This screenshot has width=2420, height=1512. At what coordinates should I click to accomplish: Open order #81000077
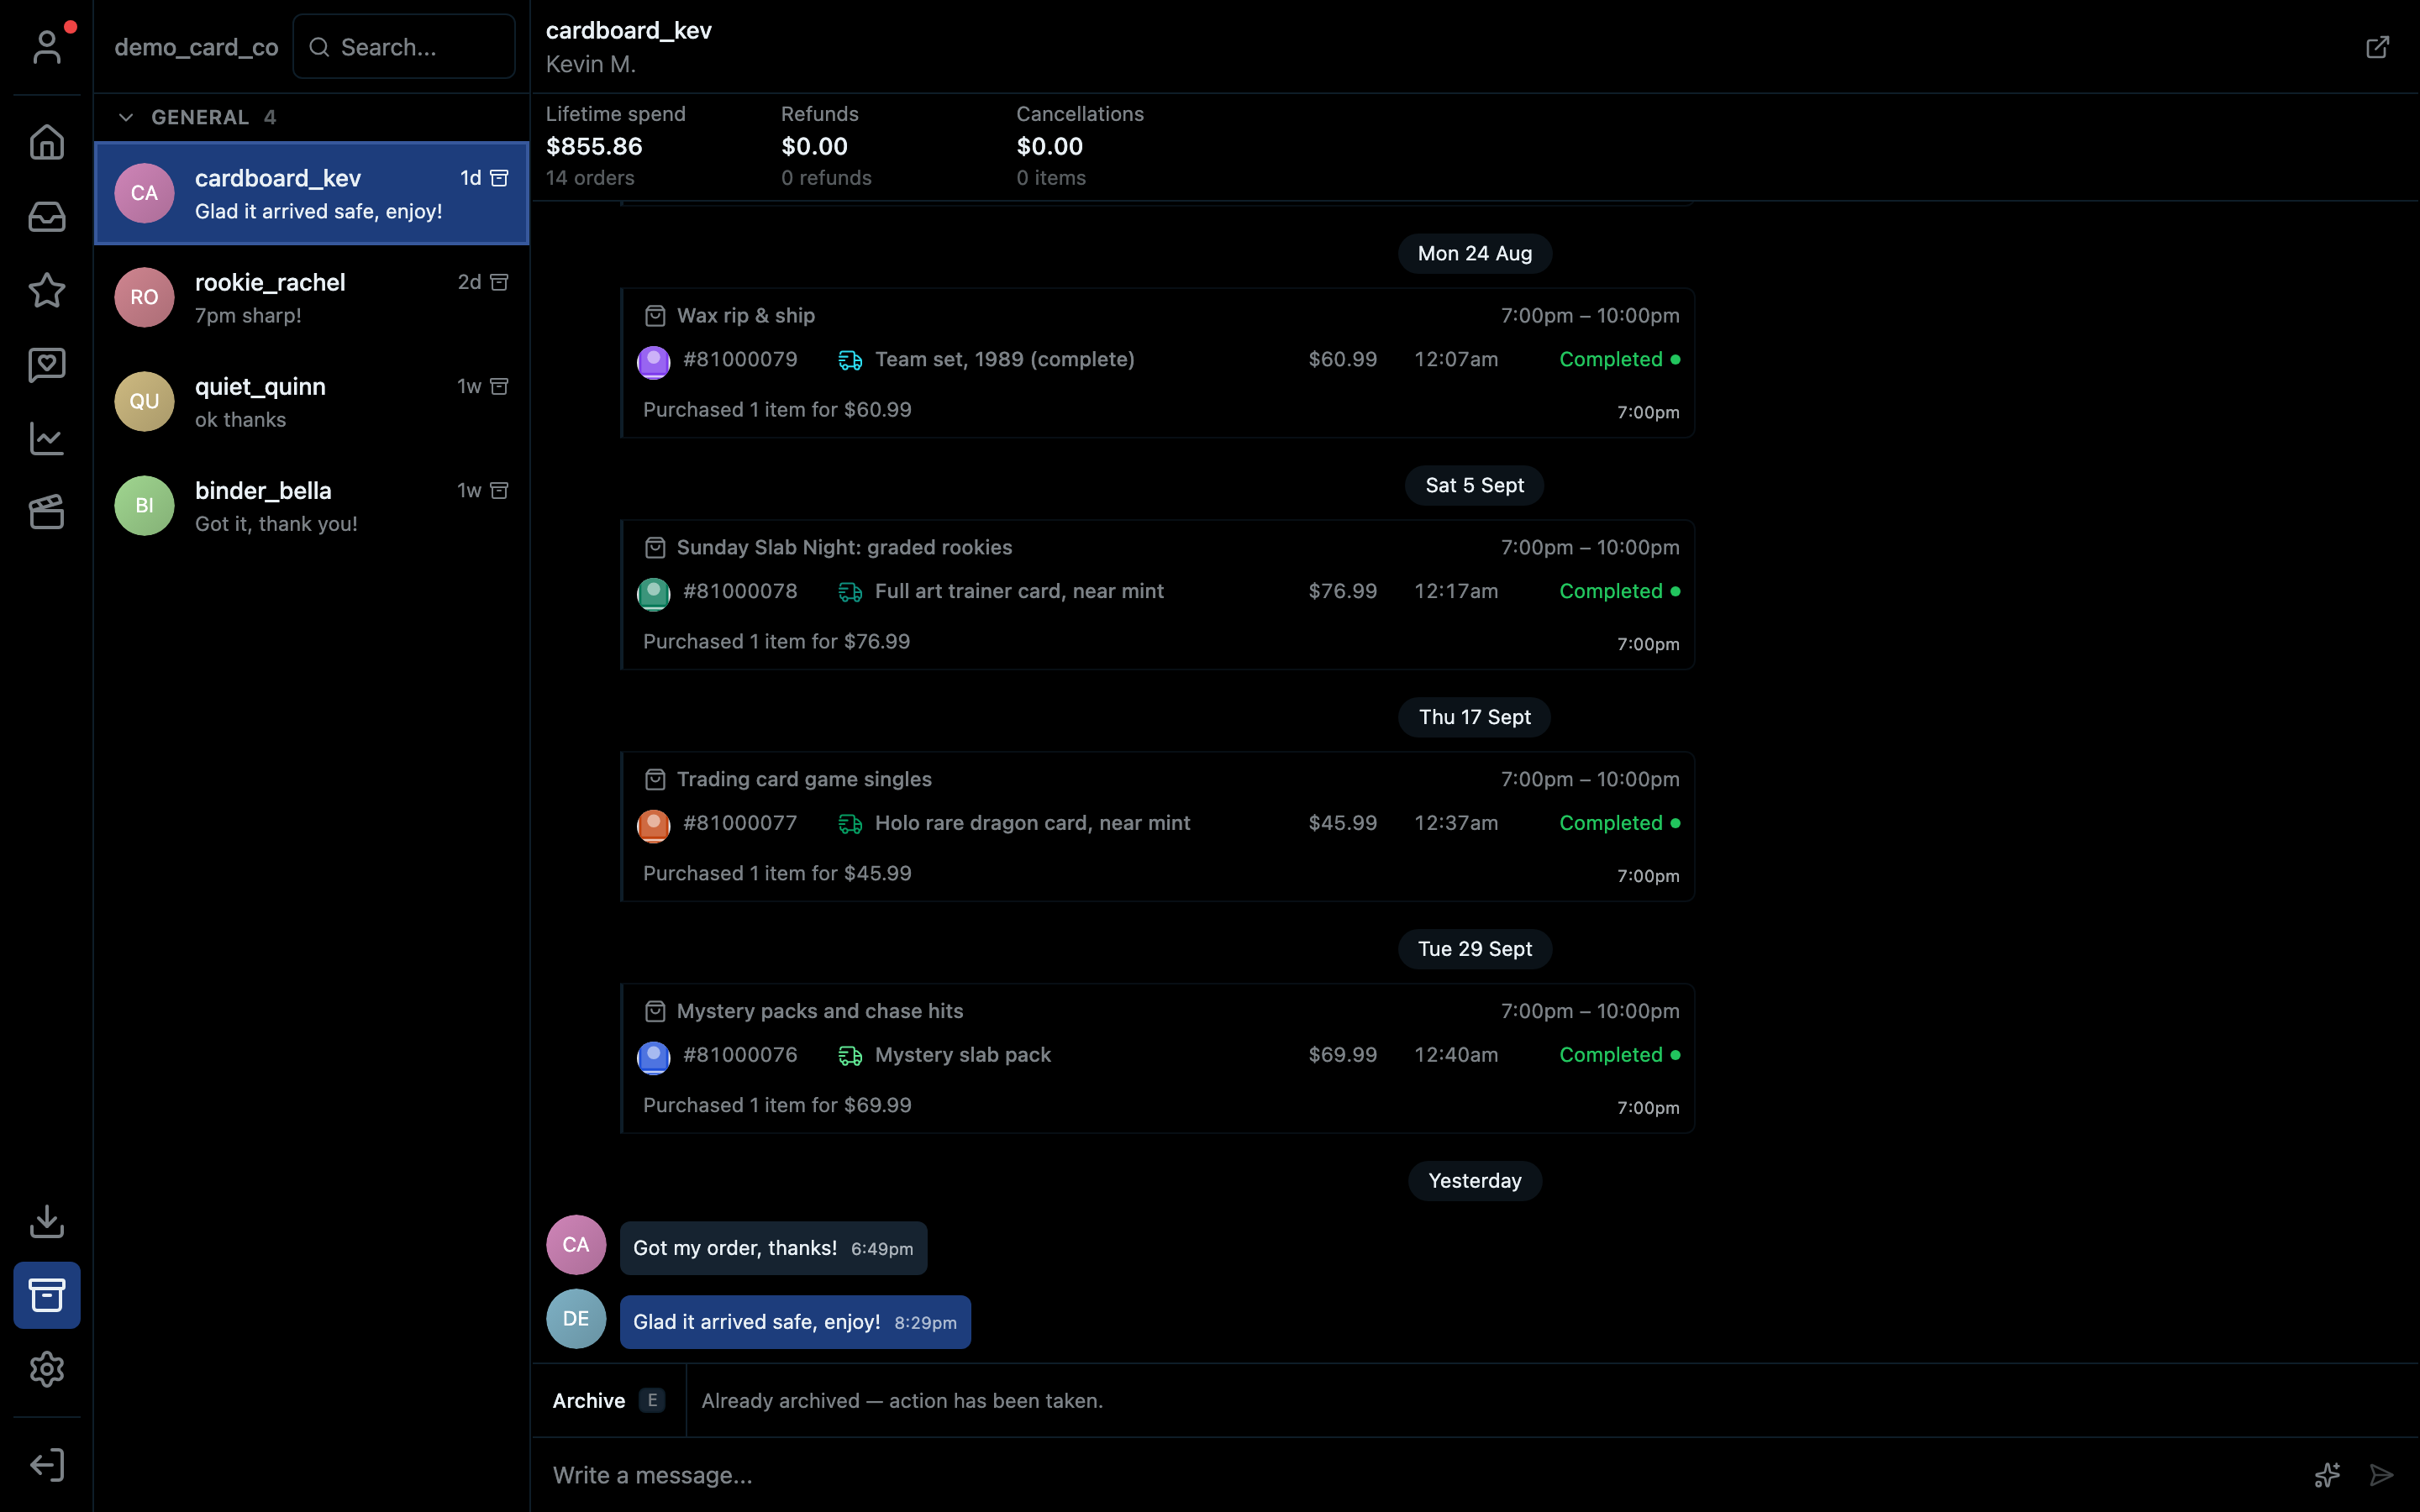click(x=740, y=824)
